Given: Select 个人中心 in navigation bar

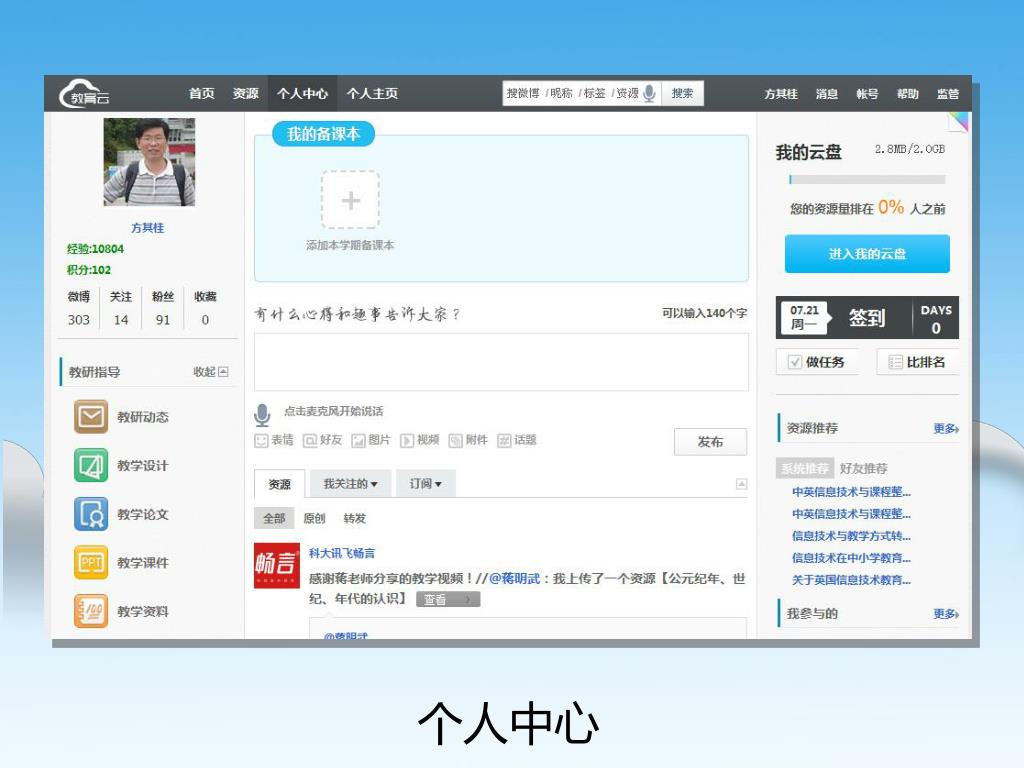Looking at the screenshot, I should coord(302,93).
